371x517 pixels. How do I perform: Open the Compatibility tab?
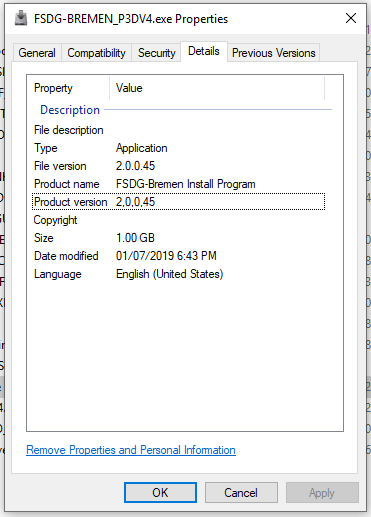click(x=96, y=53)
